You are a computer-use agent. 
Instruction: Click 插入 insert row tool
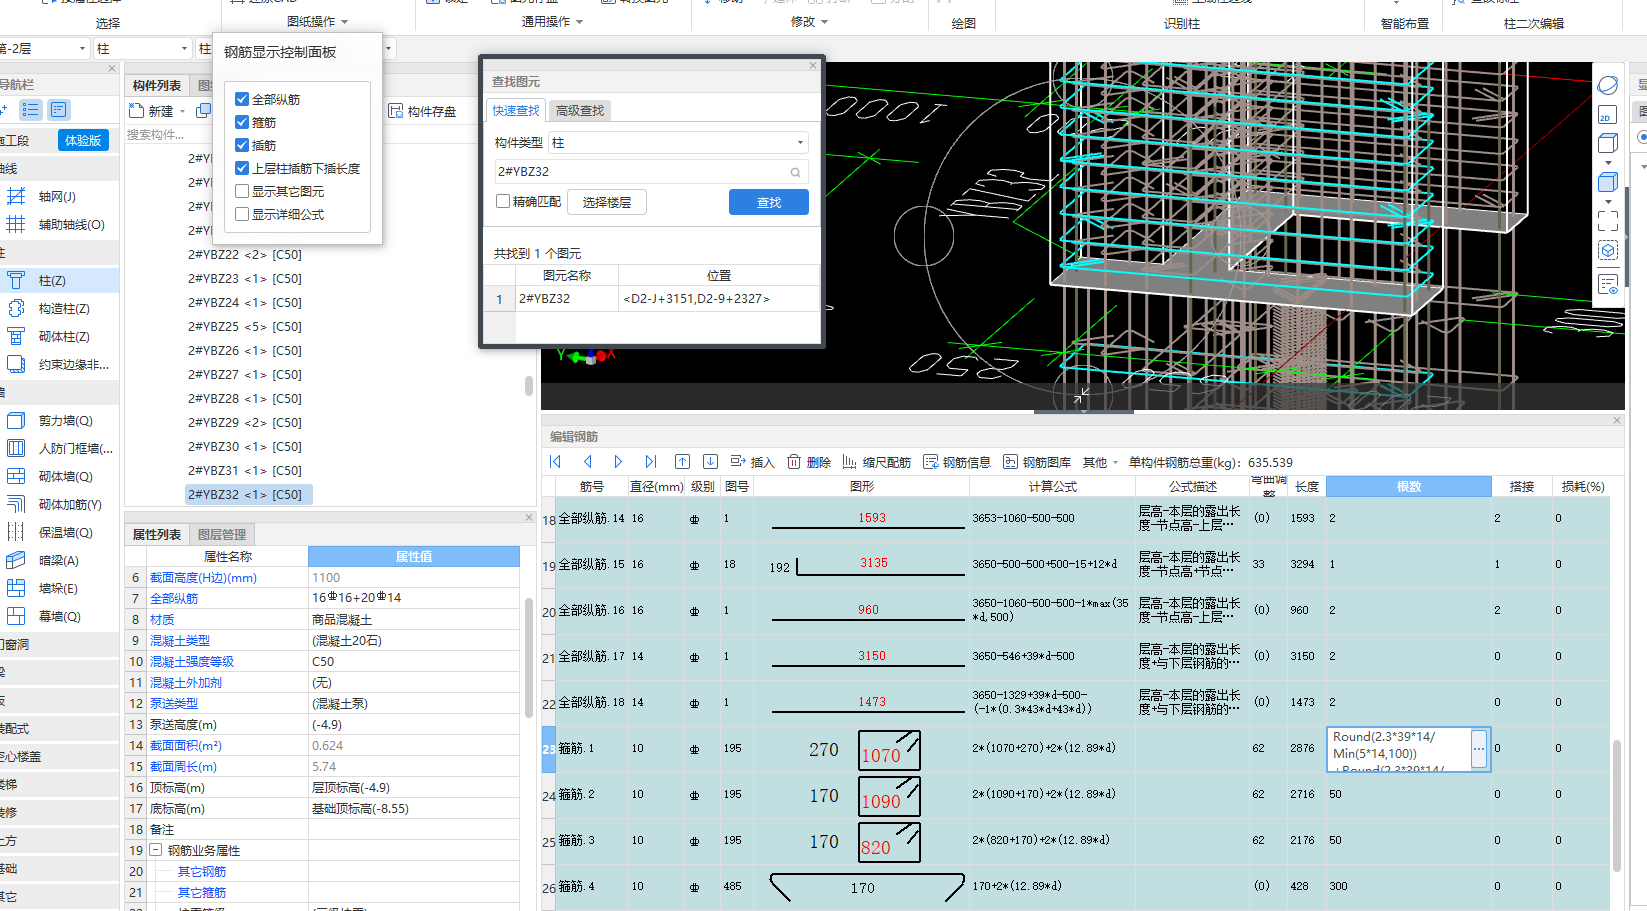pyautogui.click(x=753, y=462)
